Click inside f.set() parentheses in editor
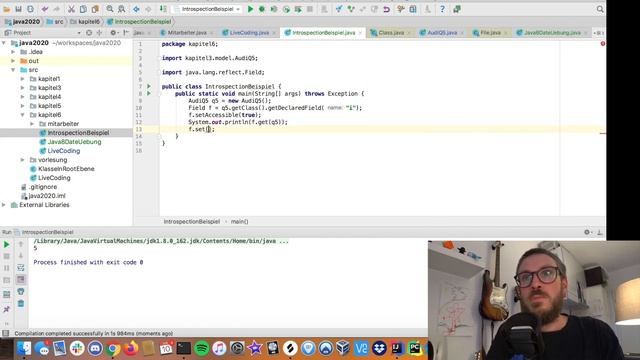This screenshot has width=640, height=360. [x=209, y=129]
